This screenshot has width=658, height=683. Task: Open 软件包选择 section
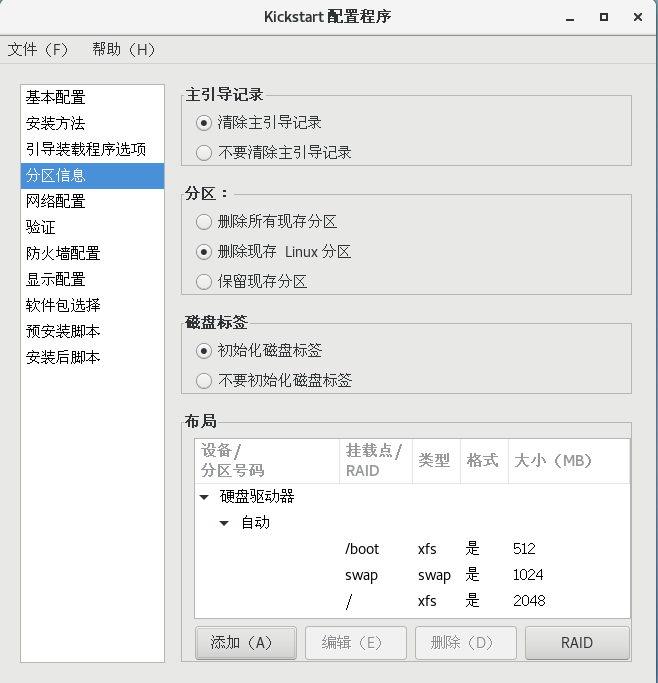92,305
